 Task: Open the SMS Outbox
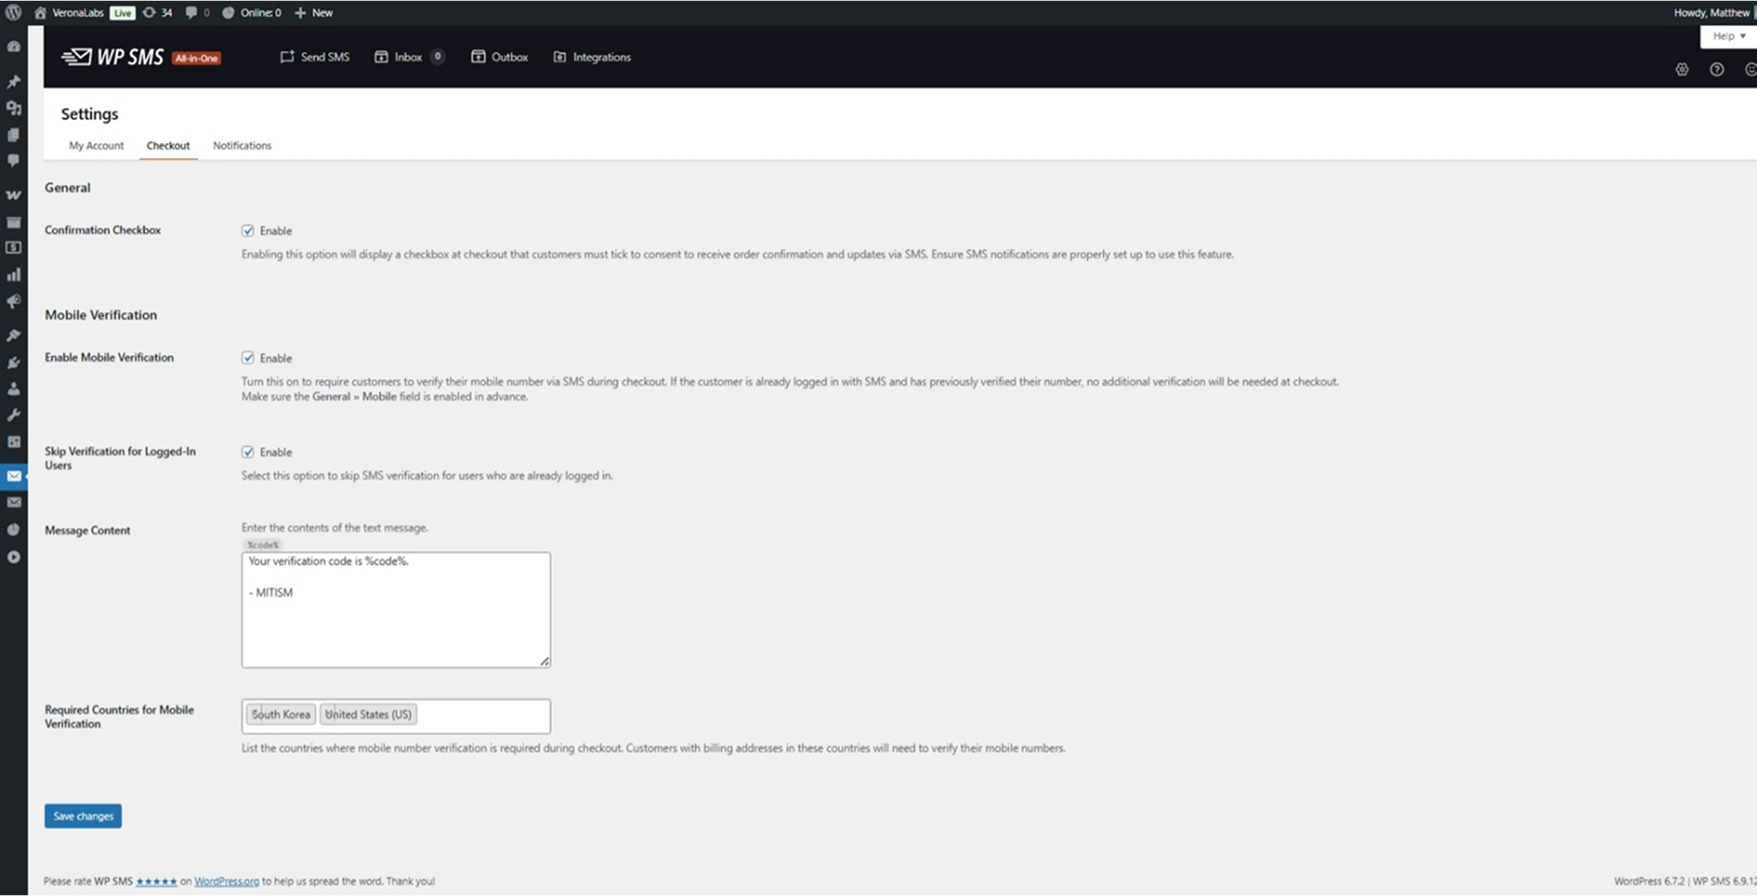[499, 57]
